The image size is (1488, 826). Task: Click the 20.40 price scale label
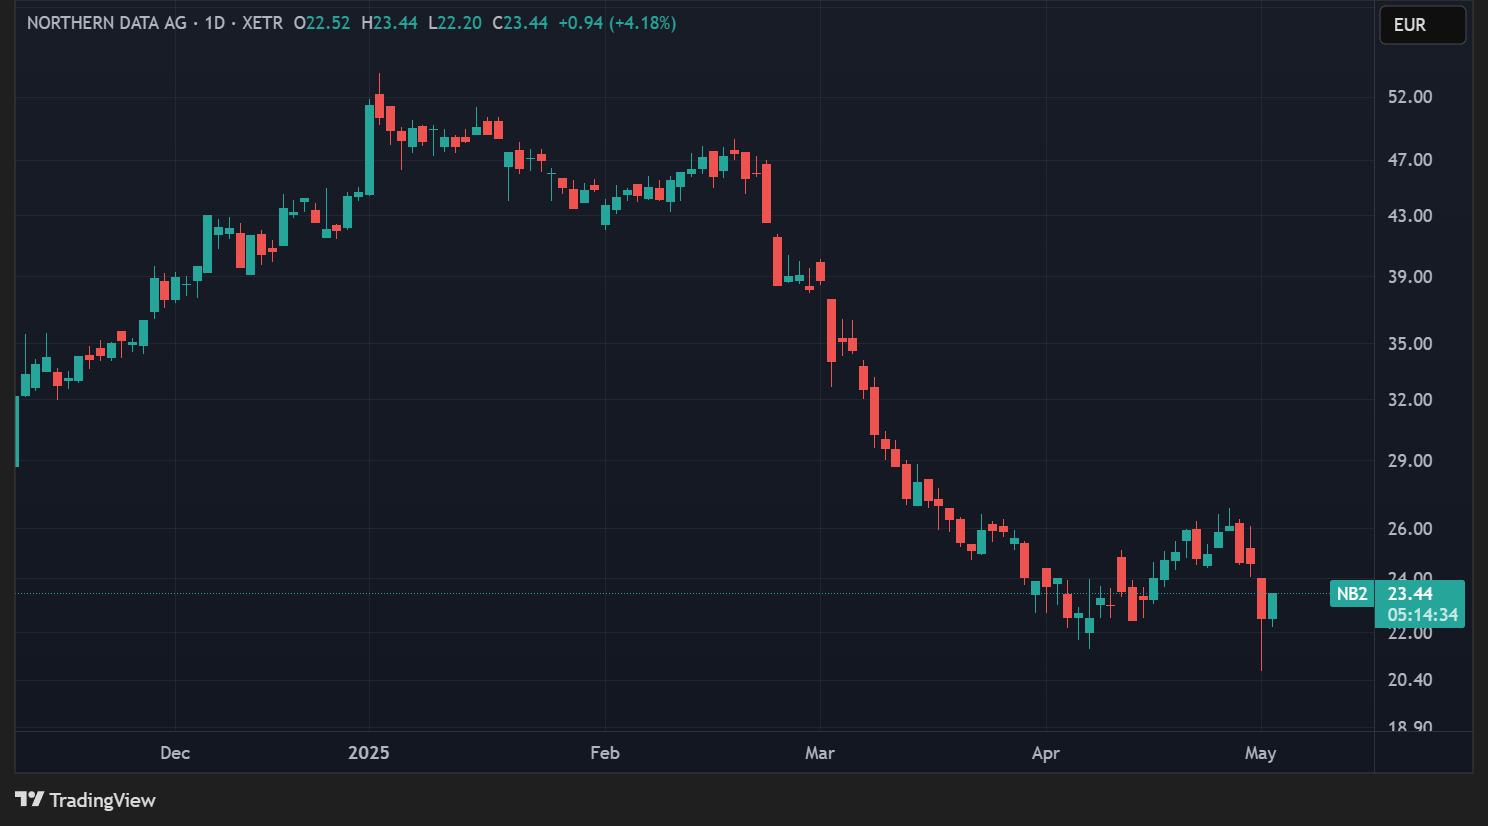tap(1410, 680)
